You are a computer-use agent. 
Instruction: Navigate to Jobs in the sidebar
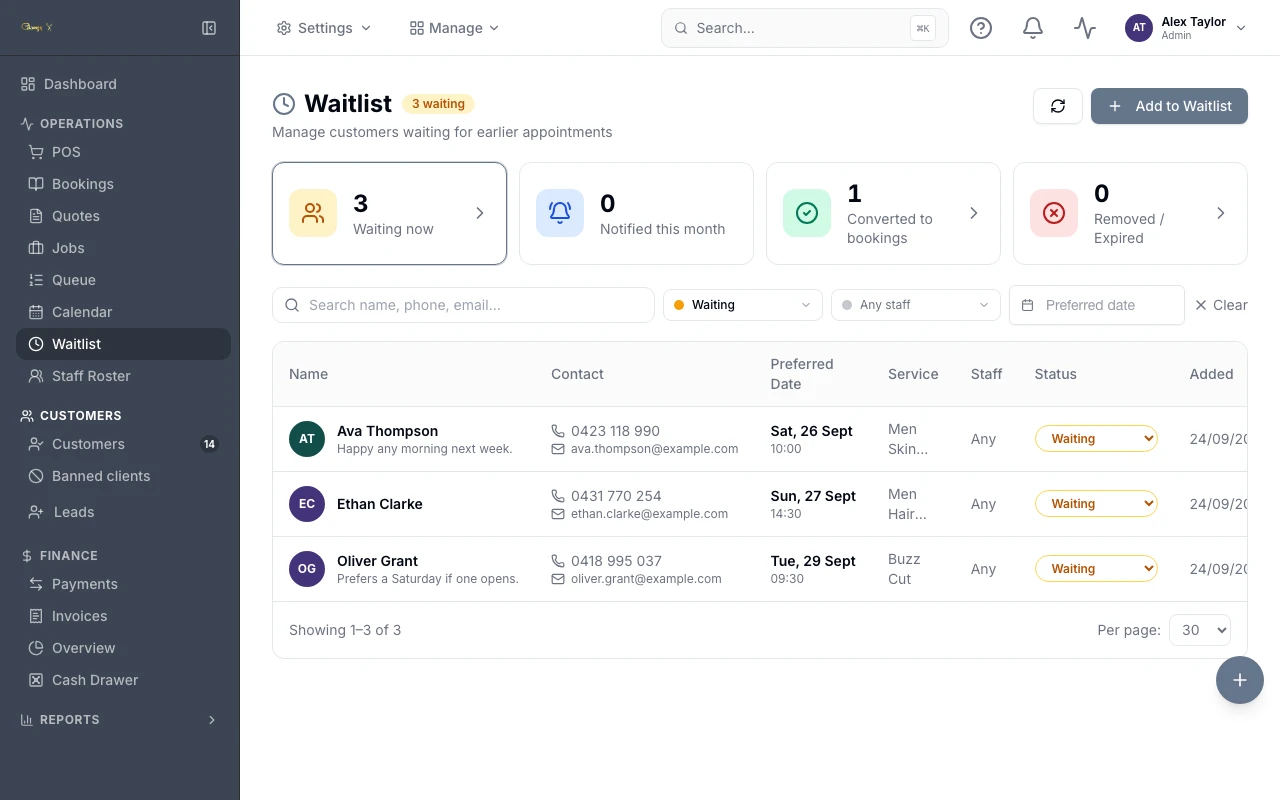(x=124, y=248)
